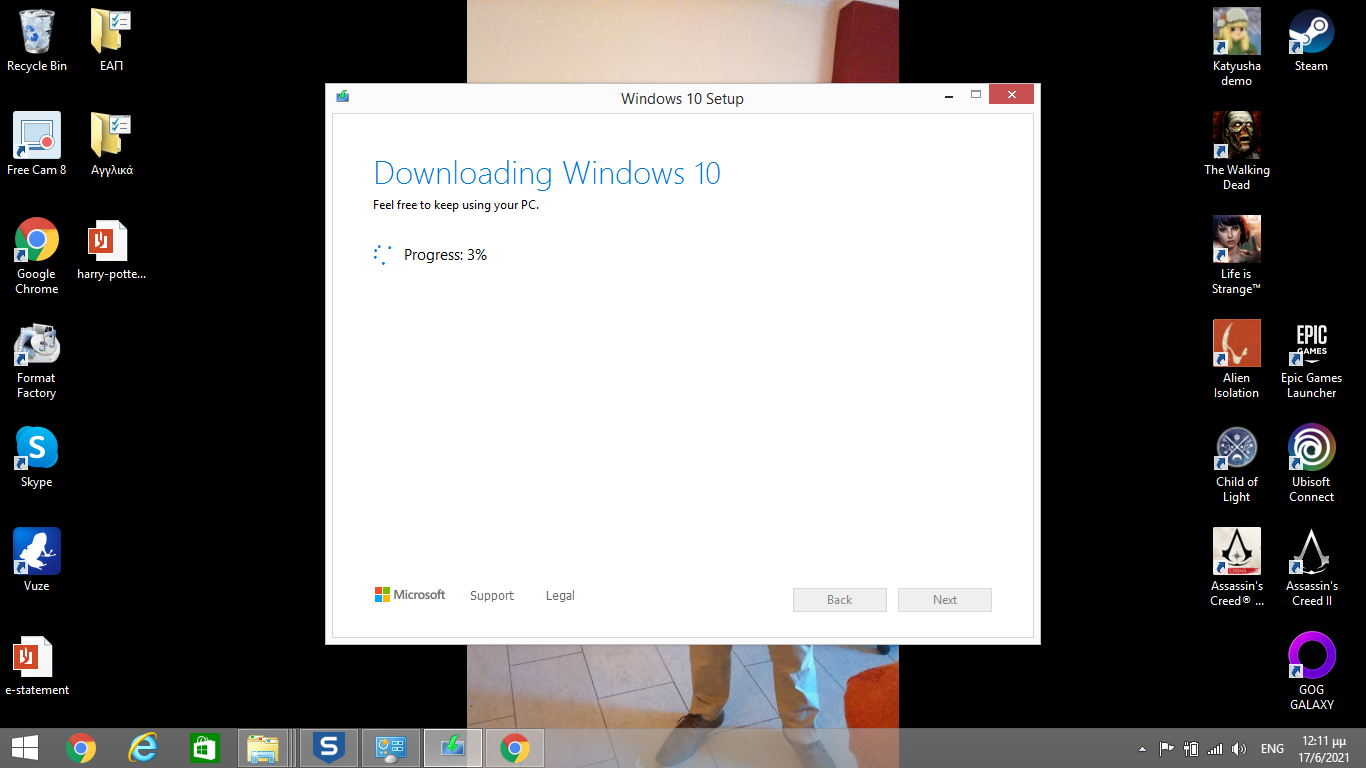The width and height of the screenshot is (1366, 768).
Task: Switch input language from ENG
Action: (1272, 749)
